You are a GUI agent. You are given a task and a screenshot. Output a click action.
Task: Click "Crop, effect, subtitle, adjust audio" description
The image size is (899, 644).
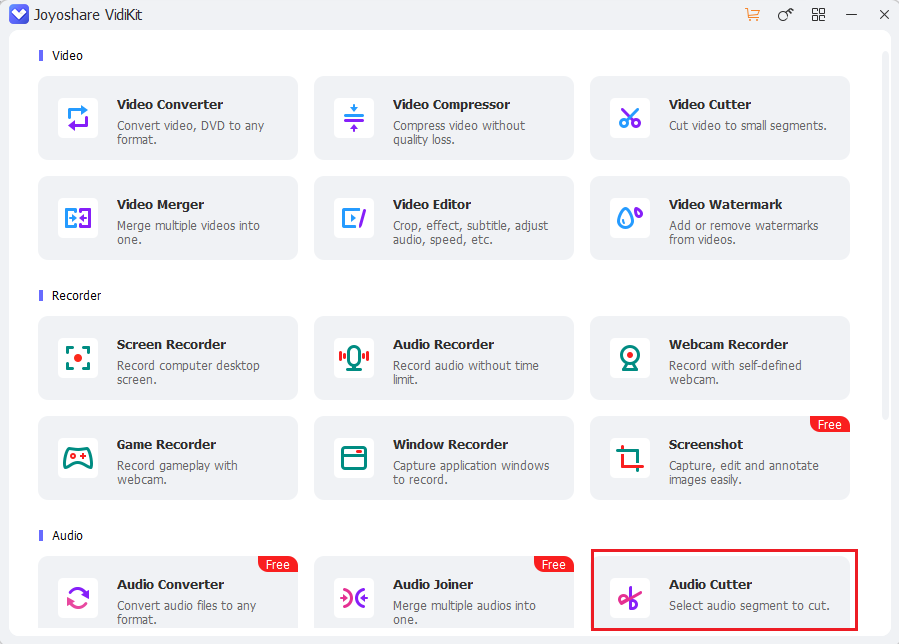click(470, 232)
